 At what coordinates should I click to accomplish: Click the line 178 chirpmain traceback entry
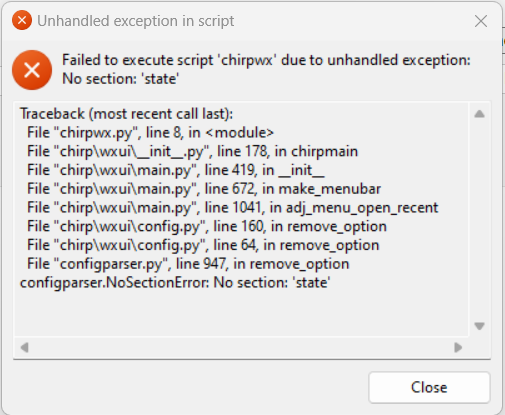coord(192,151)
